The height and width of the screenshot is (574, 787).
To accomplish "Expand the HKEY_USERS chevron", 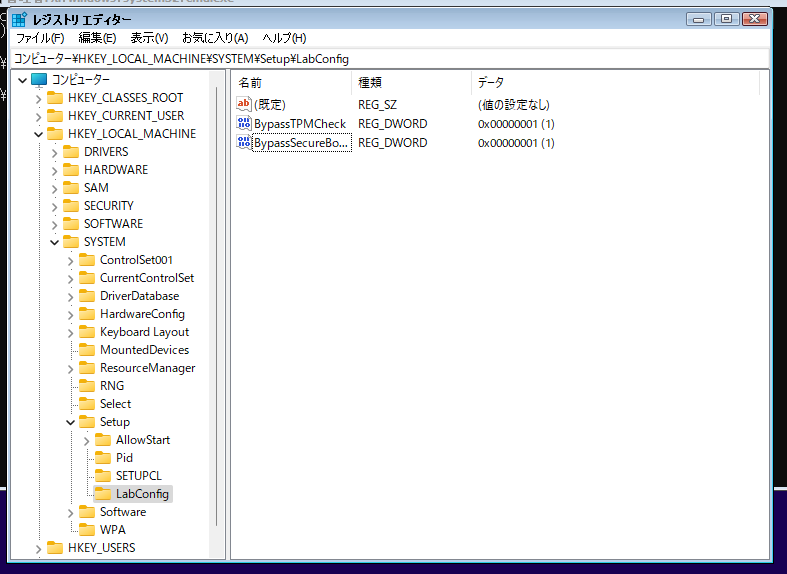I will pyautogui.click(x=39, y=549).
